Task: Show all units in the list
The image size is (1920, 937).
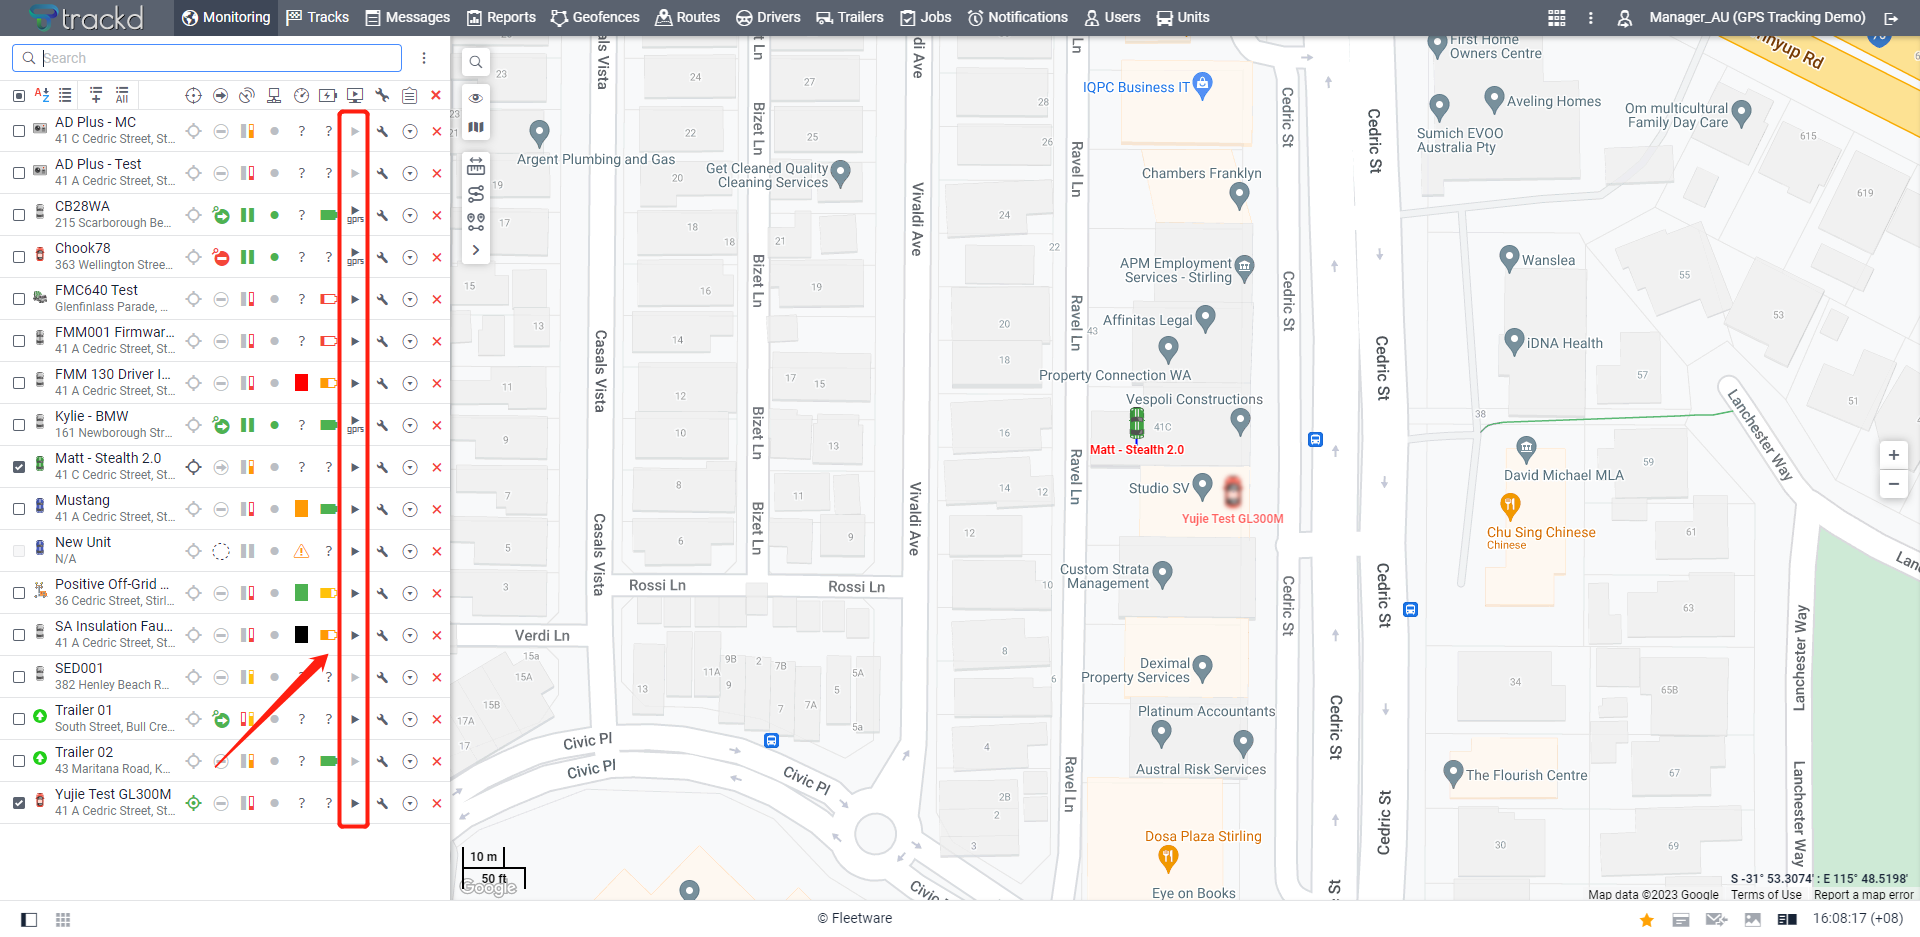Action: click(x=122, y=95)
